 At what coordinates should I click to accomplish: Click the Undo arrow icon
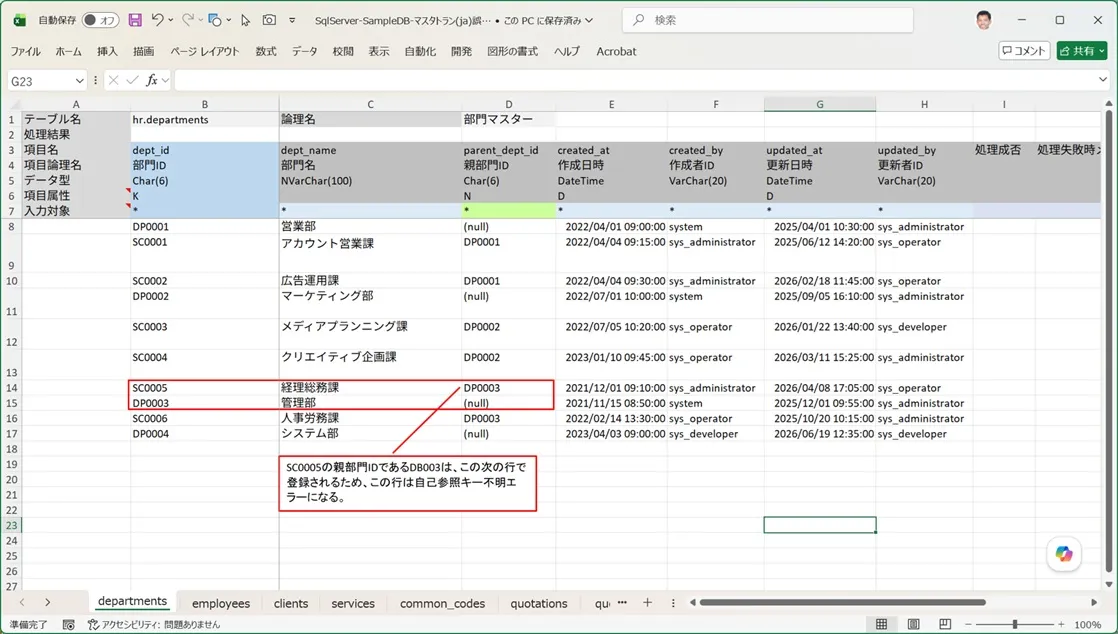click(158, 20)
